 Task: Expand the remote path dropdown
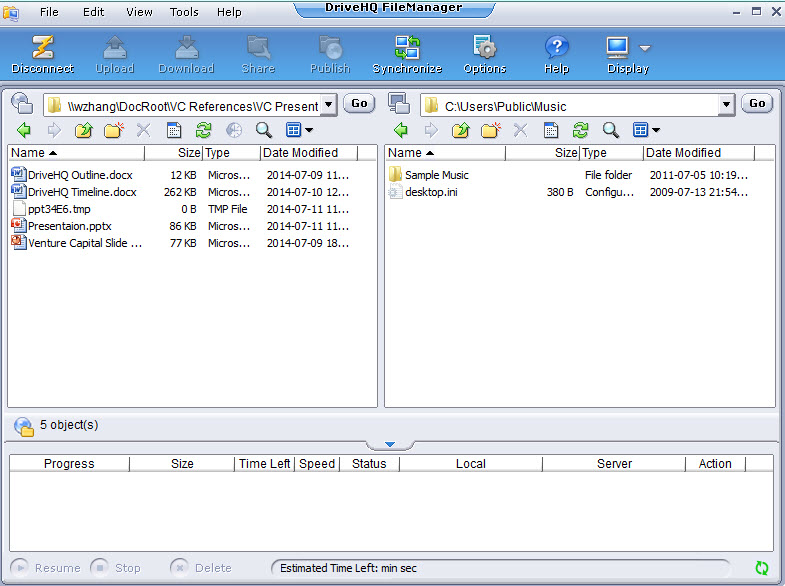(x=328, y=105)
